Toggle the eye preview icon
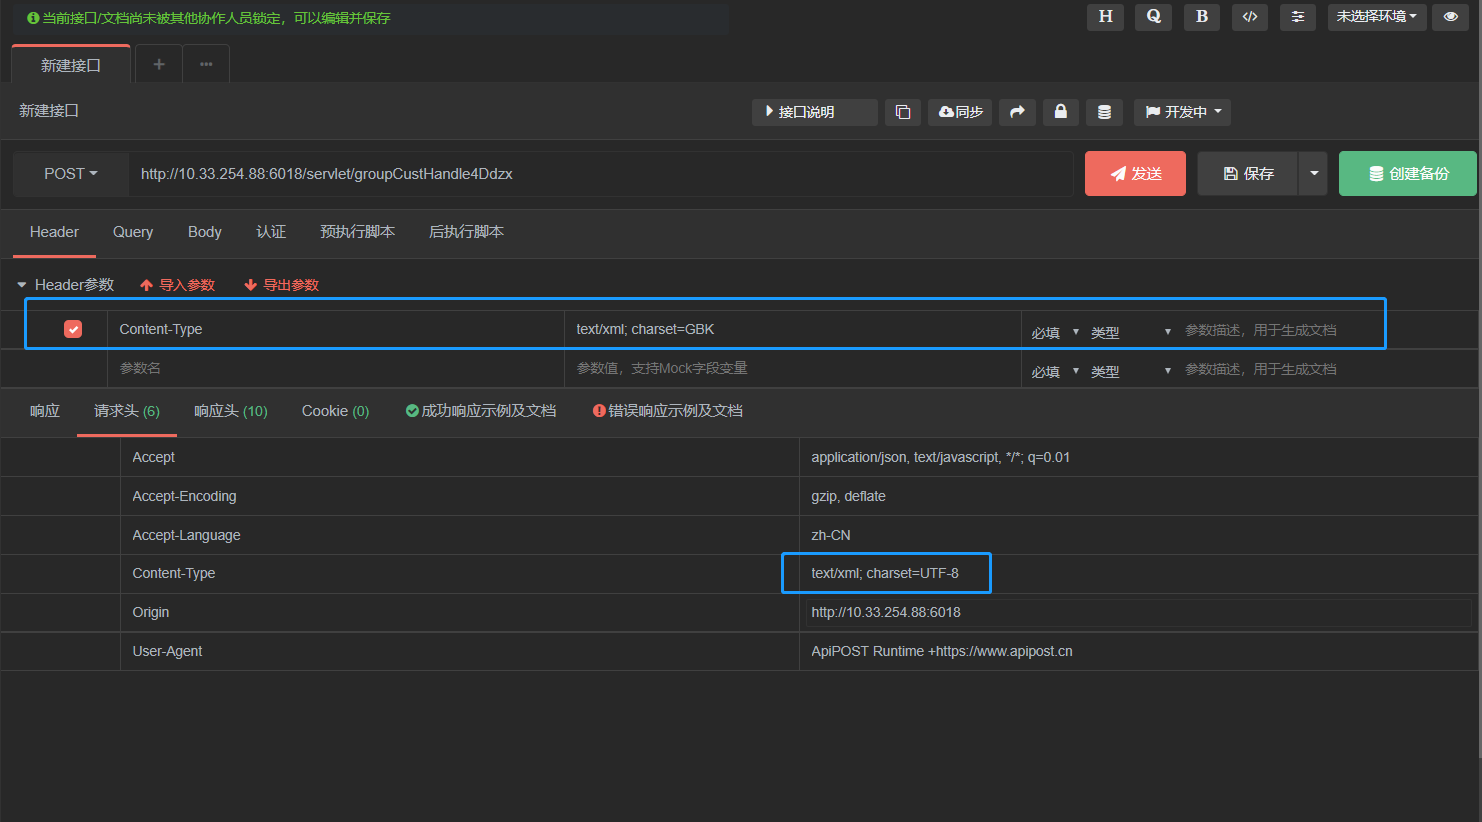This screenshot has width=1482, height=822. point(1450,17)
